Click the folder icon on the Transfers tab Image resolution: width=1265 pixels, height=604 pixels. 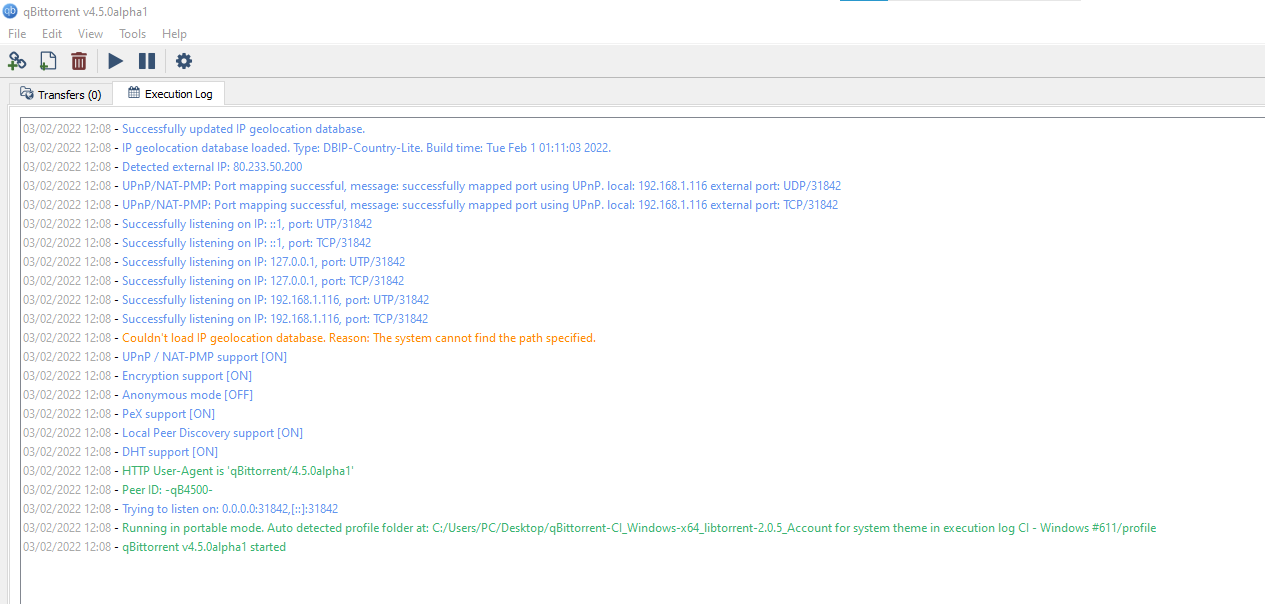(23, 93)
